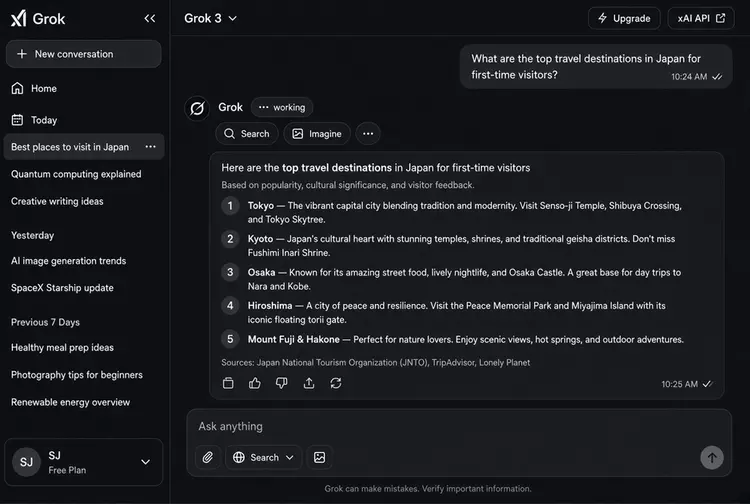Click the 10:25 AM response timestamp
Screen dimensions: 750x504
pos(680,384)
